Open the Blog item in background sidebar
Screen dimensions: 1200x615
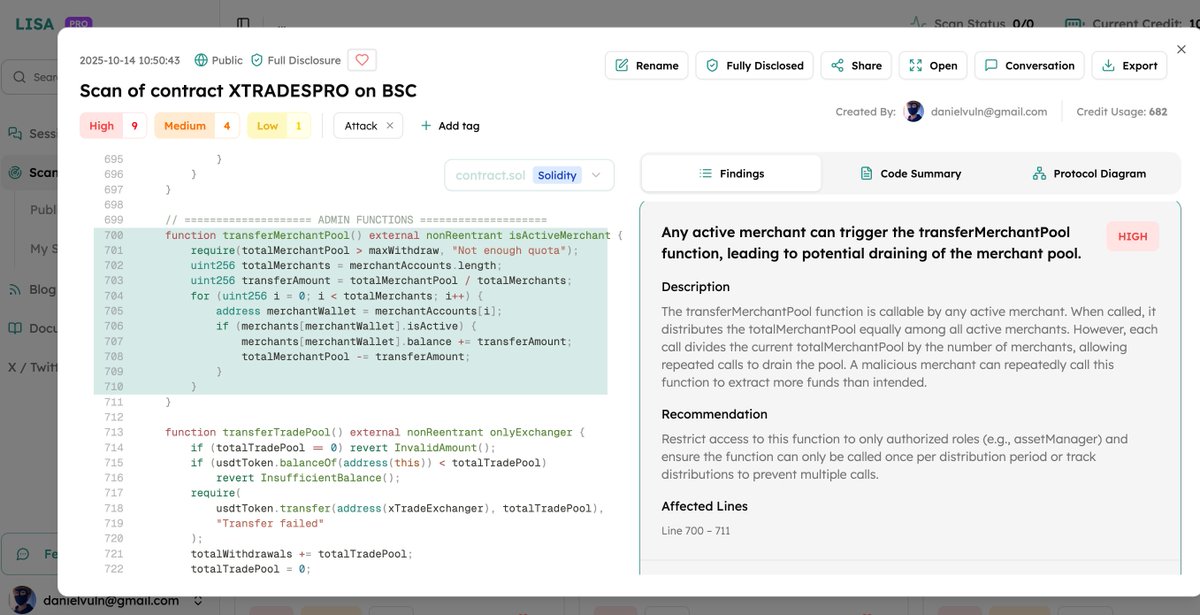30,289
